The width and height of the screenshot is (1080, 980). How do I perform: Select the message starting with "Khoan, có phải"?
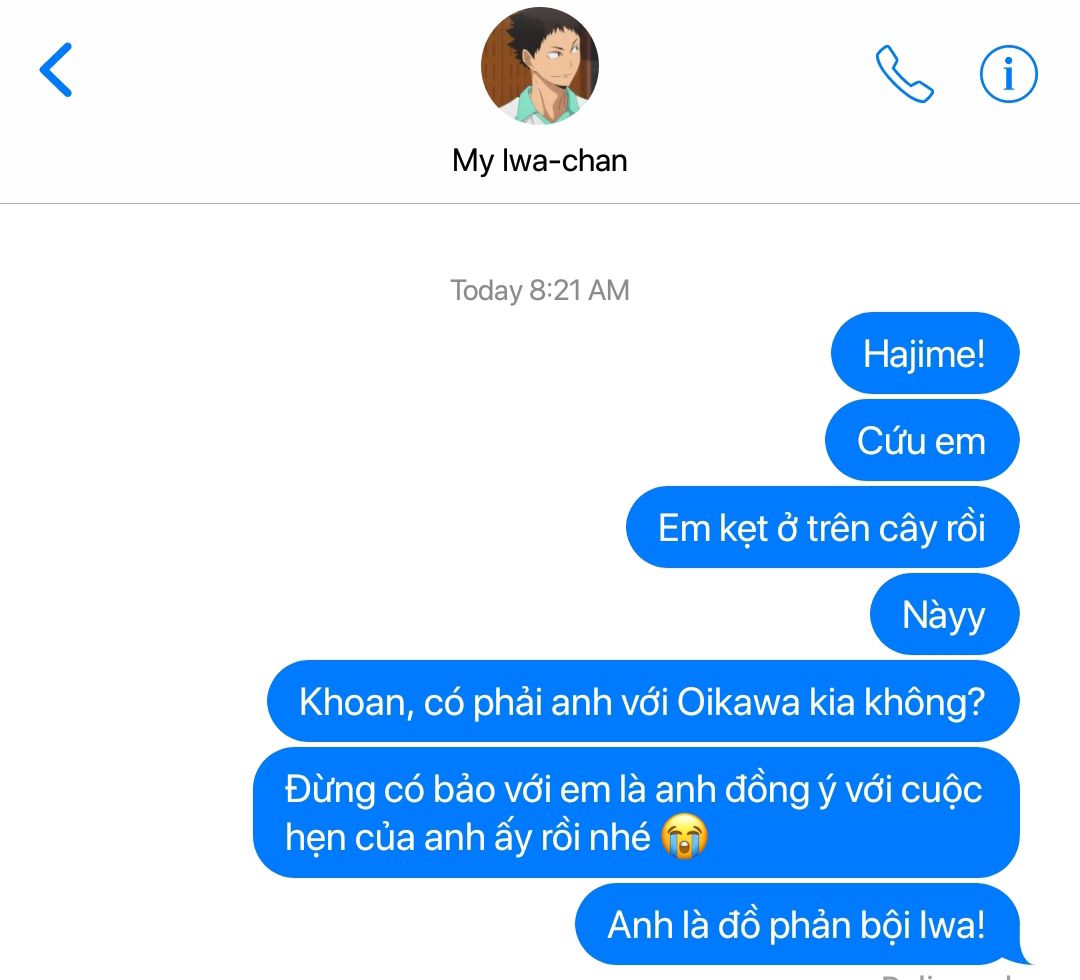point(643,701)
